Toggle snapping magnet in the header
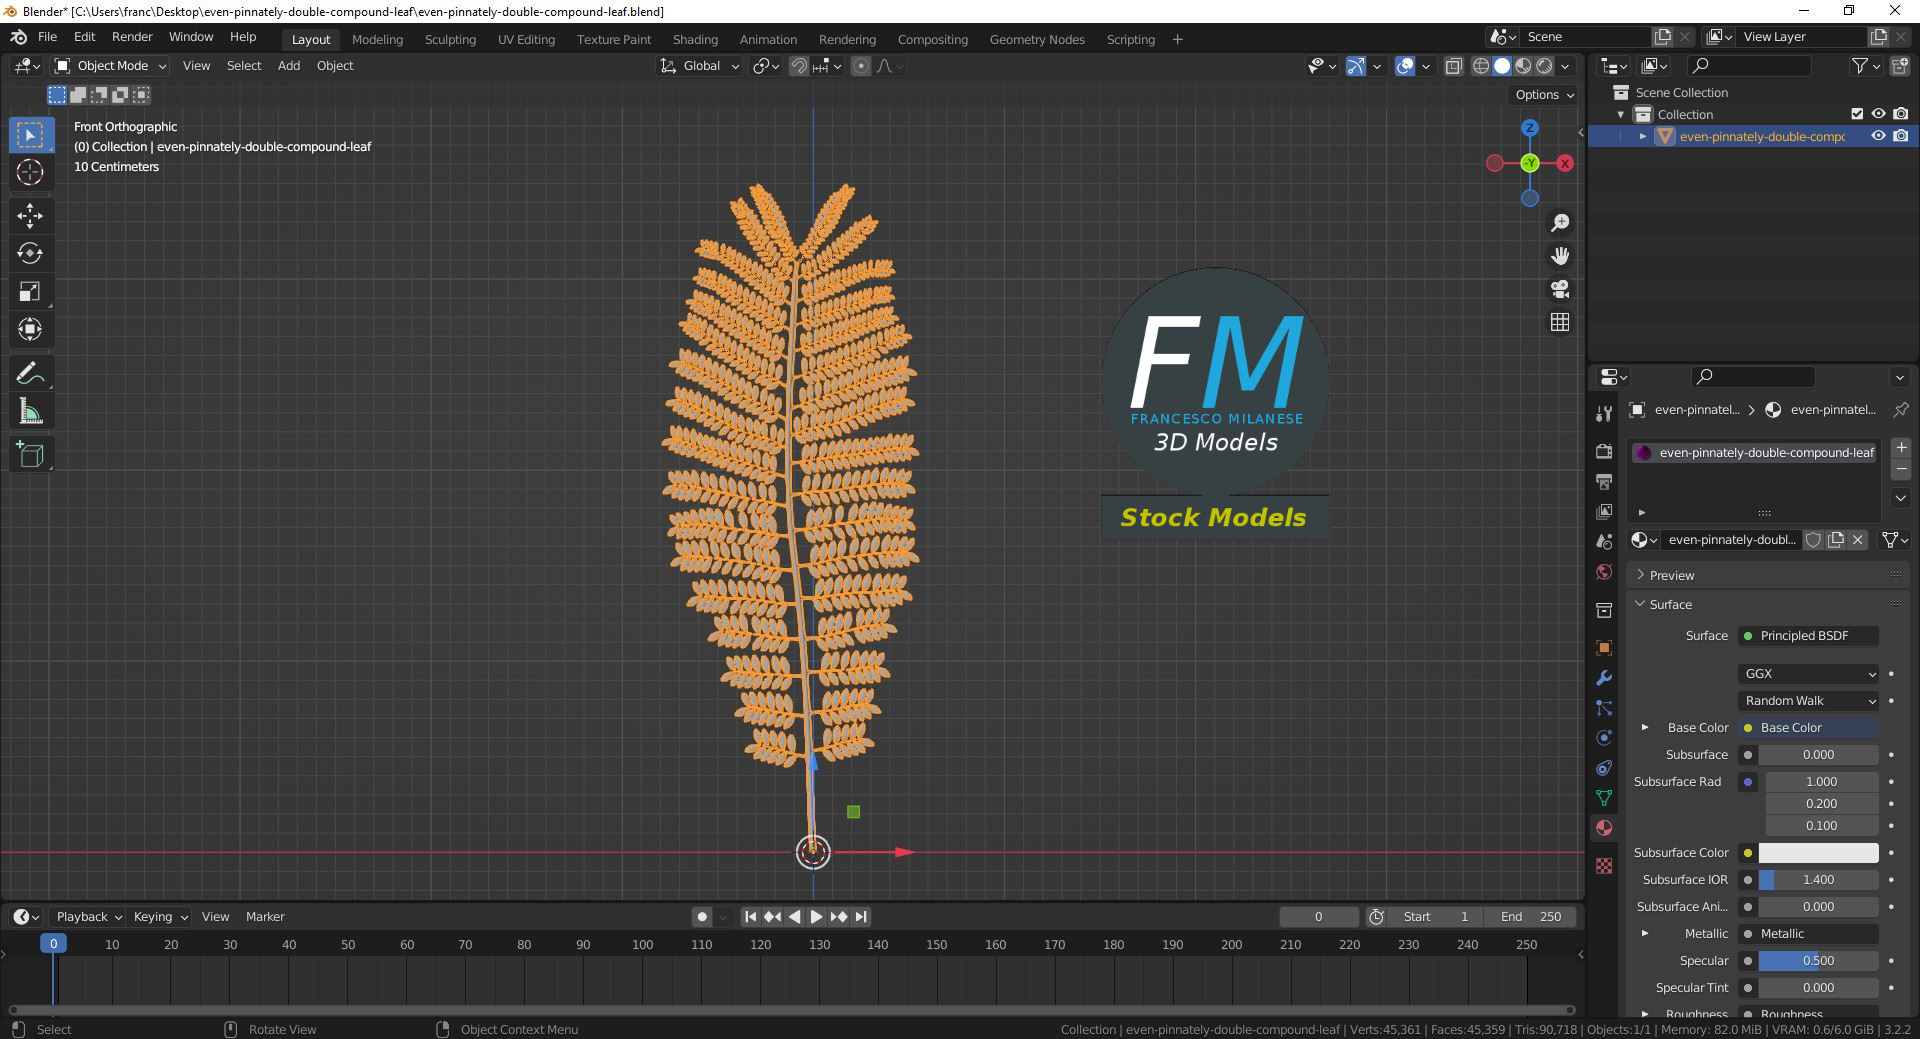 (798, 66)
